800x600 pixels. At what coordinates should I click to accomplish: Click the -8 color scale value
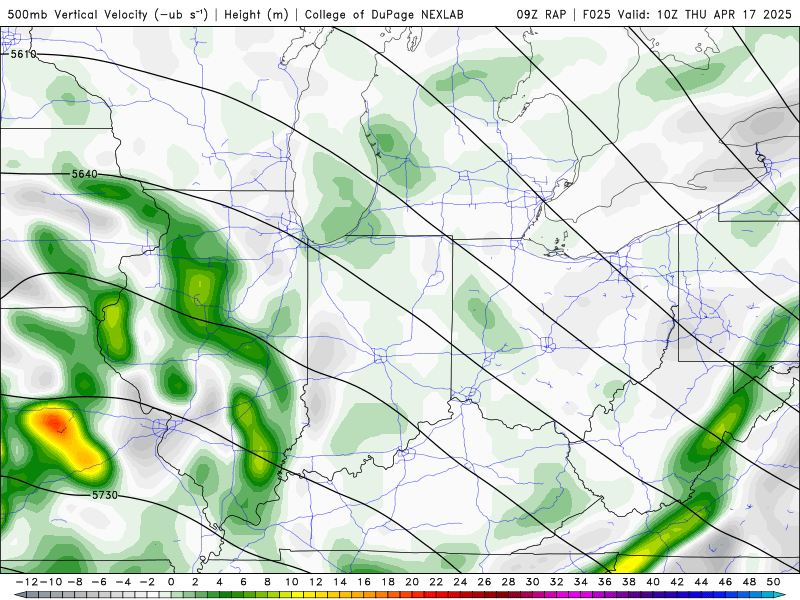click(x=75, y=582)
